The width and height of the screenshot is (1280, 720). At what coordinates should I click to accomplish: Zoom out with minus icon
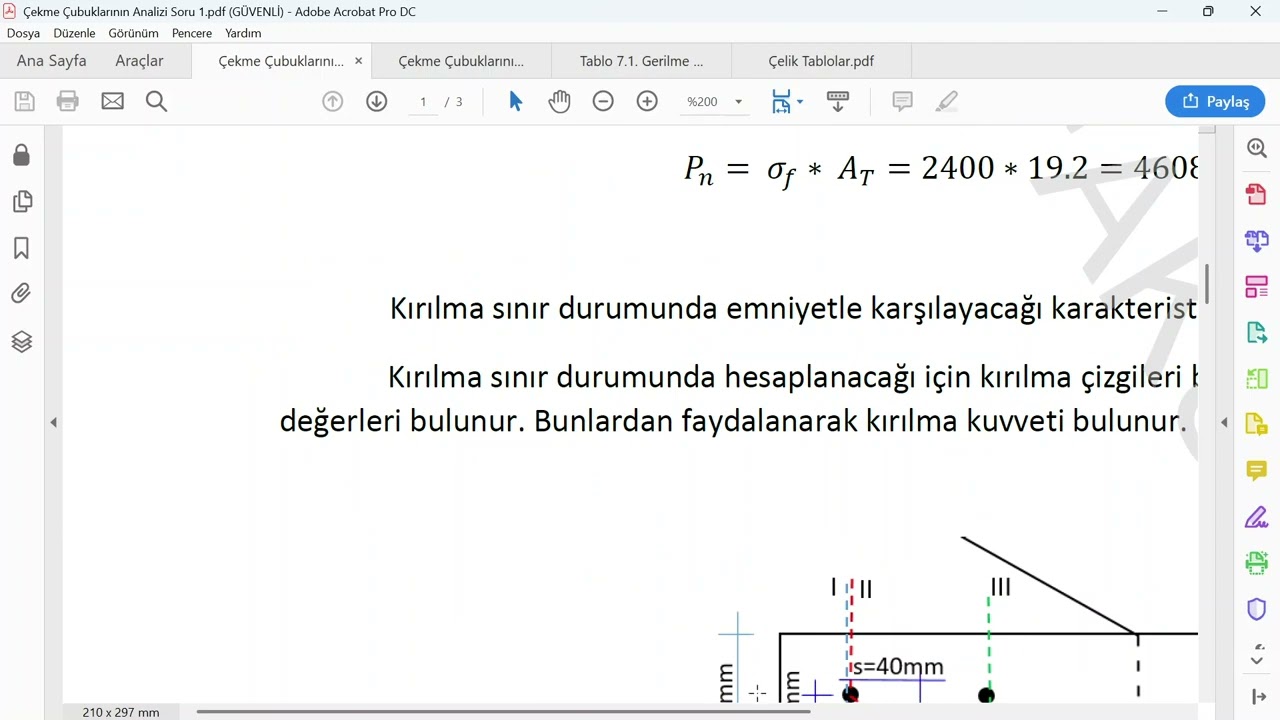click(603, 101)
